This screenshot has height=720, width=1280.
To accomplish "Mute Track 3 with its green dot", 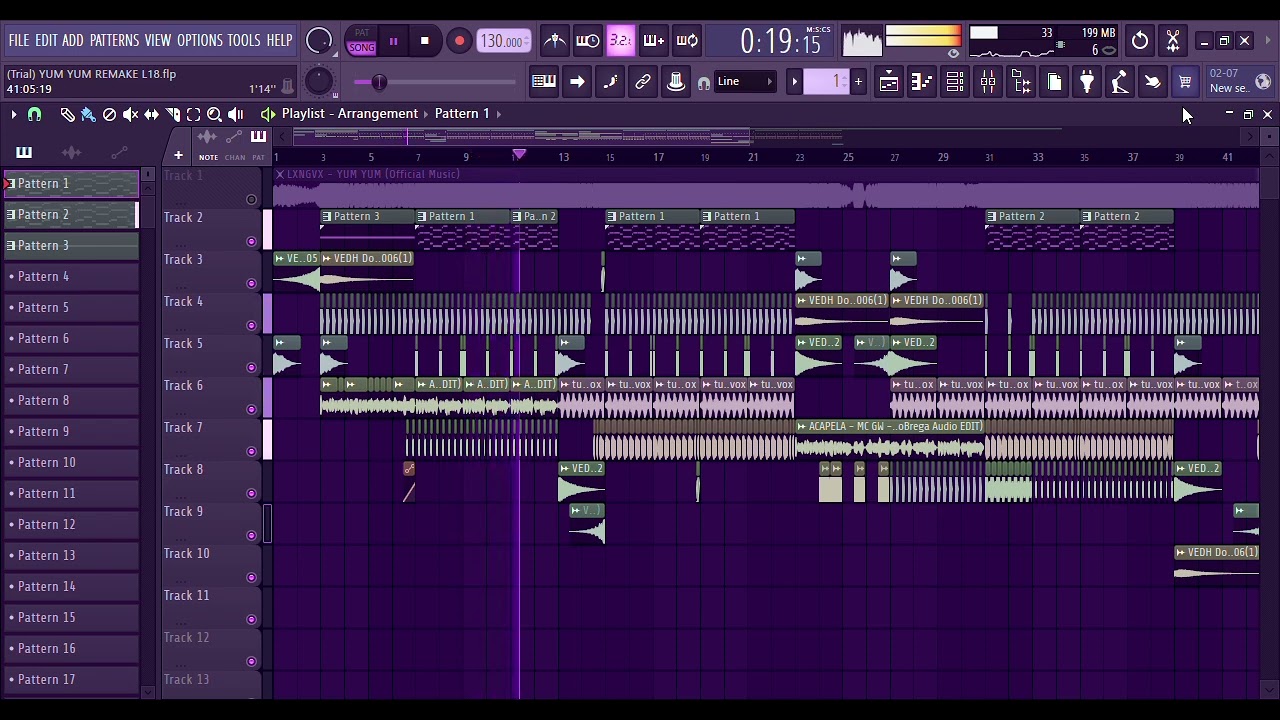I will [251, 283].
